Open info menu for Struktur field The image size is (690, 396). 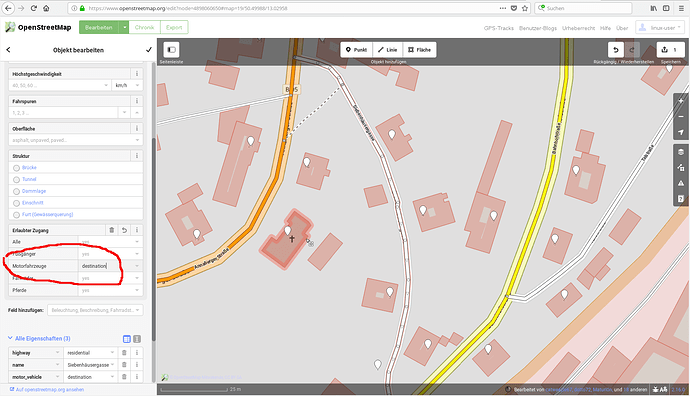pos(137,156)
